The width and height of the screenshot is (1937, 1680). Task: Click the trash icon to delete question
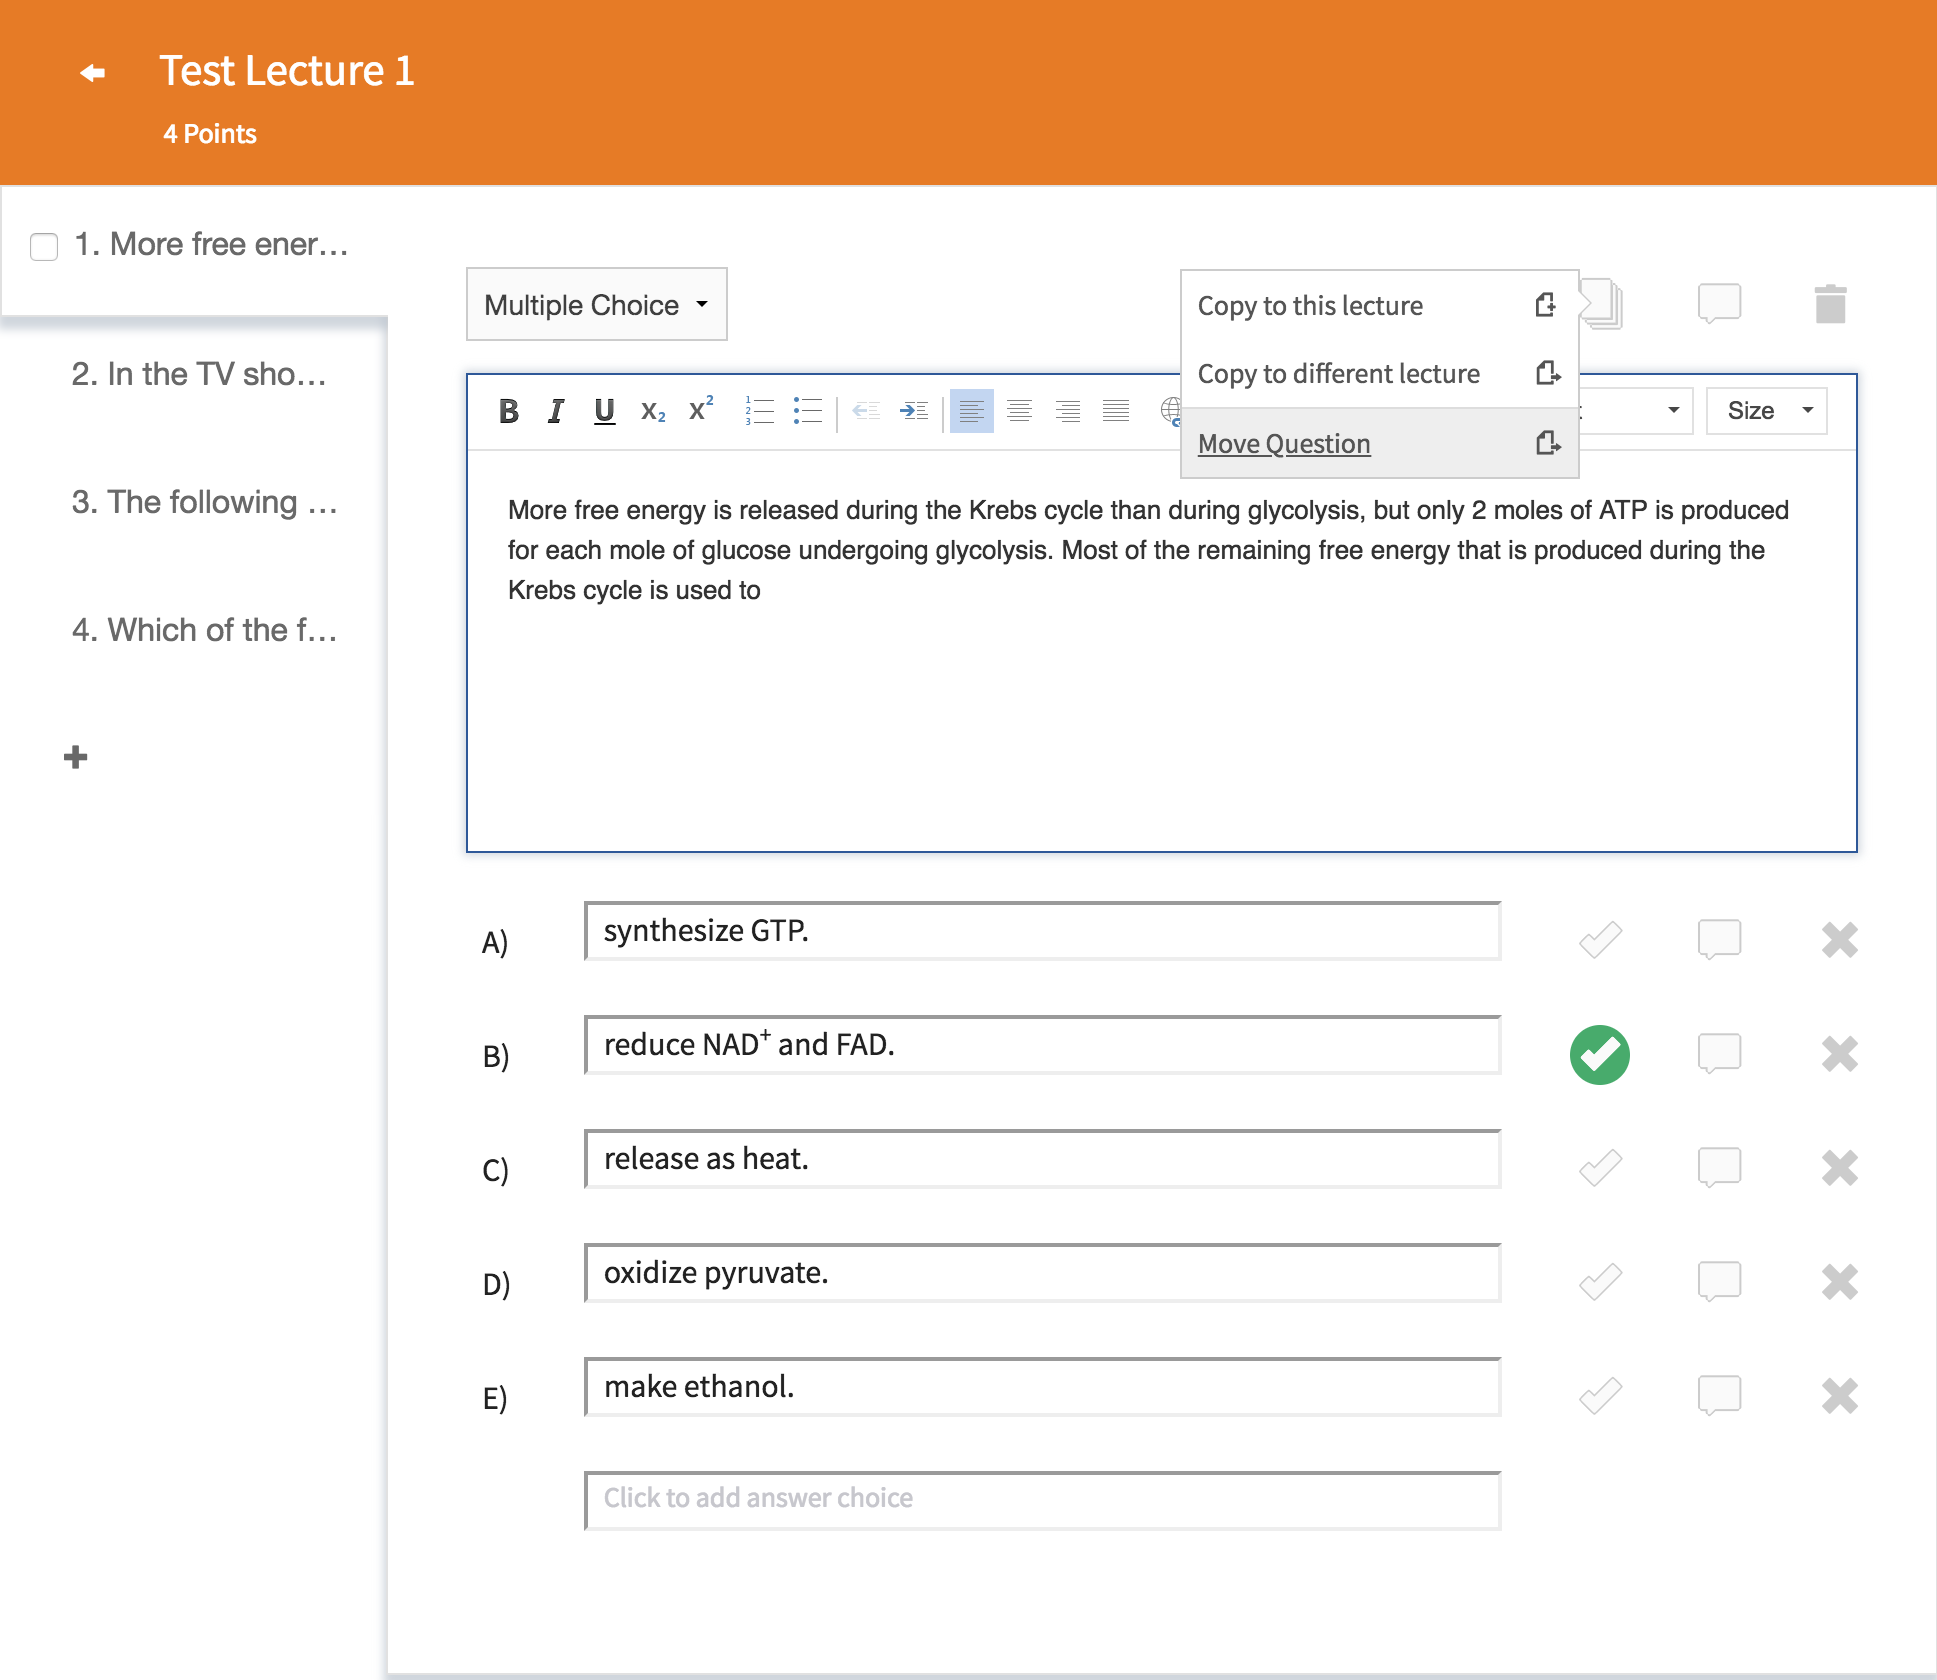tap(1830, 304)
